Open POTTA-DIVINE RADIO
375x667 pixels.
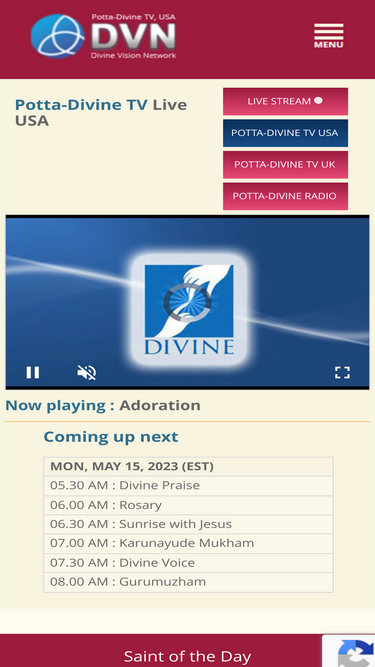pyautogui.click(x=285, y=196)
